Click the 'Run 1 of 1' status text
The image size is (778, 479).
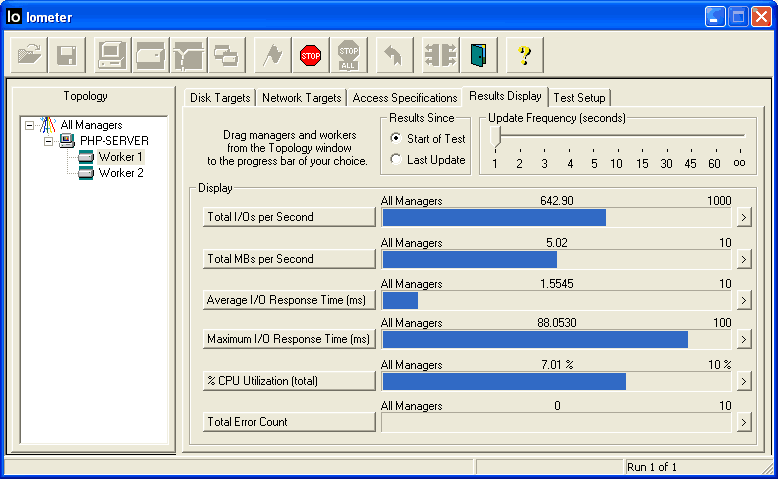pos(651,467)
